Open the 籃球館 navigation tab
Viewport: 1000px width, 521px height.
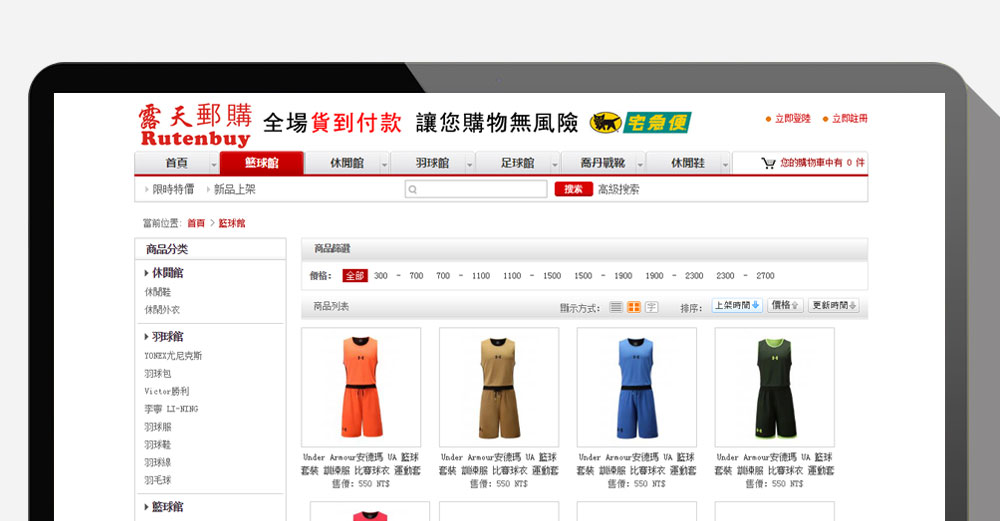tap(261, 163)
